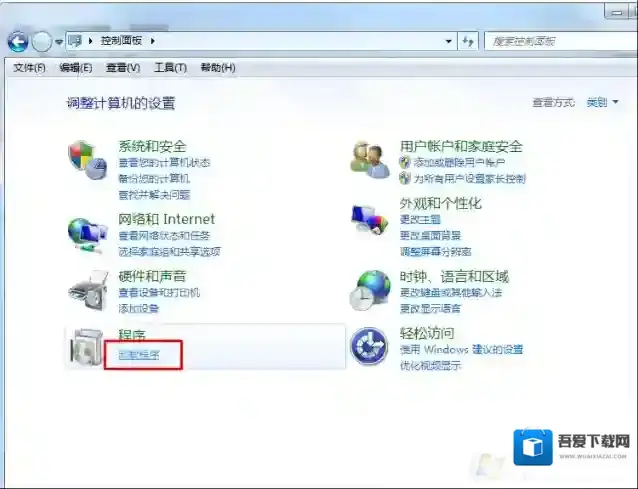Open 卸载程序 link under 程序
The height and width of the screenshot is (489, 638).
coord(139,355)
